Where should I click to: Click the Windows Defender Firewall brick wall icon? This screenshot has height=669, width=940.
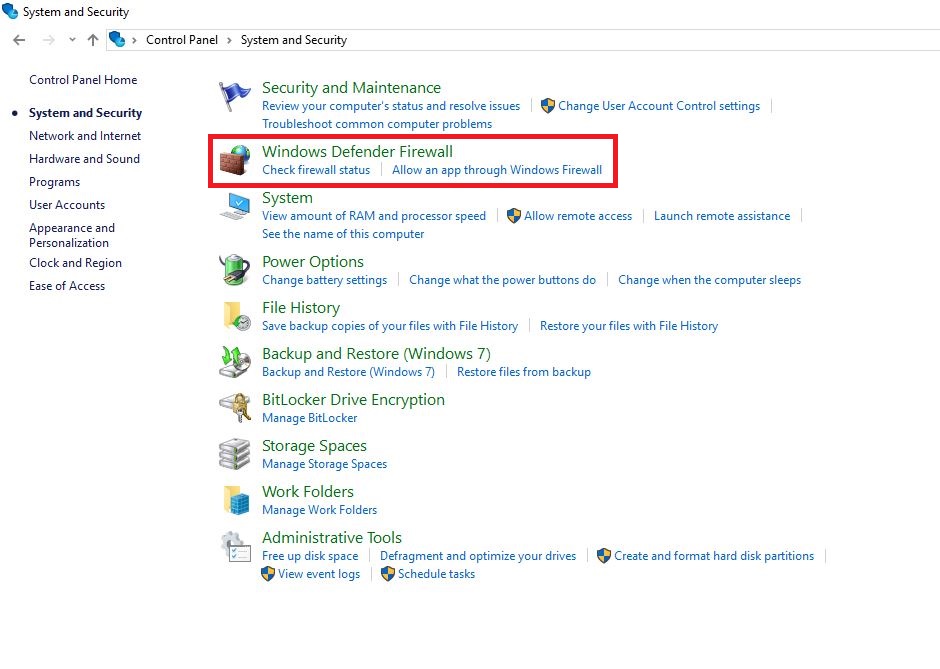click(x=234, y=159)
